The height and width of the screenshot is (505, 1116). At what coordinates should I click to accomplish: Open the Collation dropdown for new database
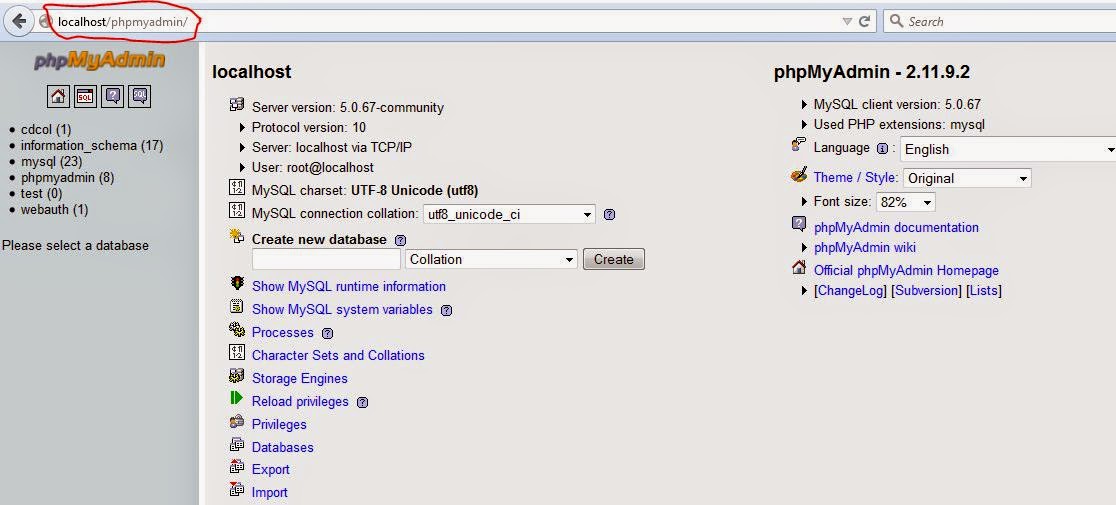[x=491, y=260]
